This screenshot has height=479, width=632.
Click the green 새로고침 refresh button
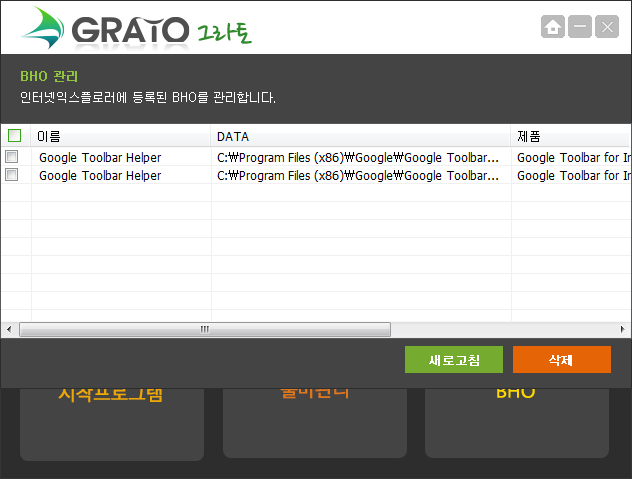pos(454,360)
